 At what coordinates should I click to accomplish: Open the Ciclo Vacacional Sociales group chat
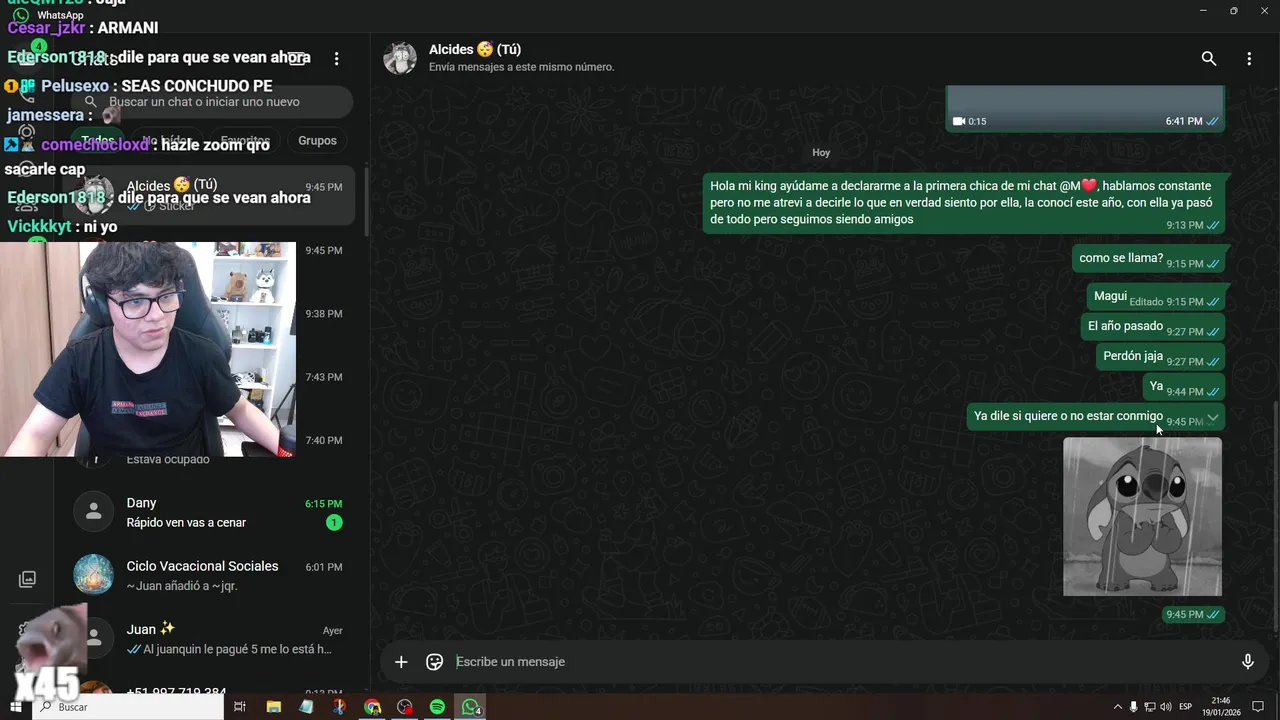coord(208,575)
